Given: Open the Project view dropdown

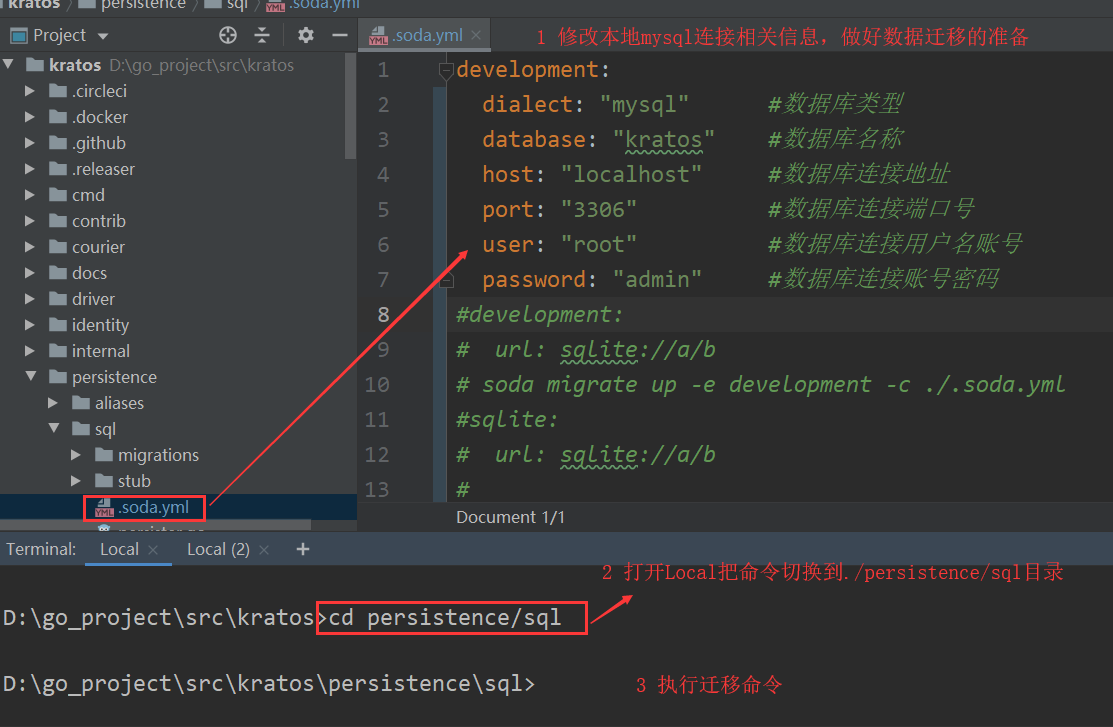Looking at the screenshot, I should [103, 36].
